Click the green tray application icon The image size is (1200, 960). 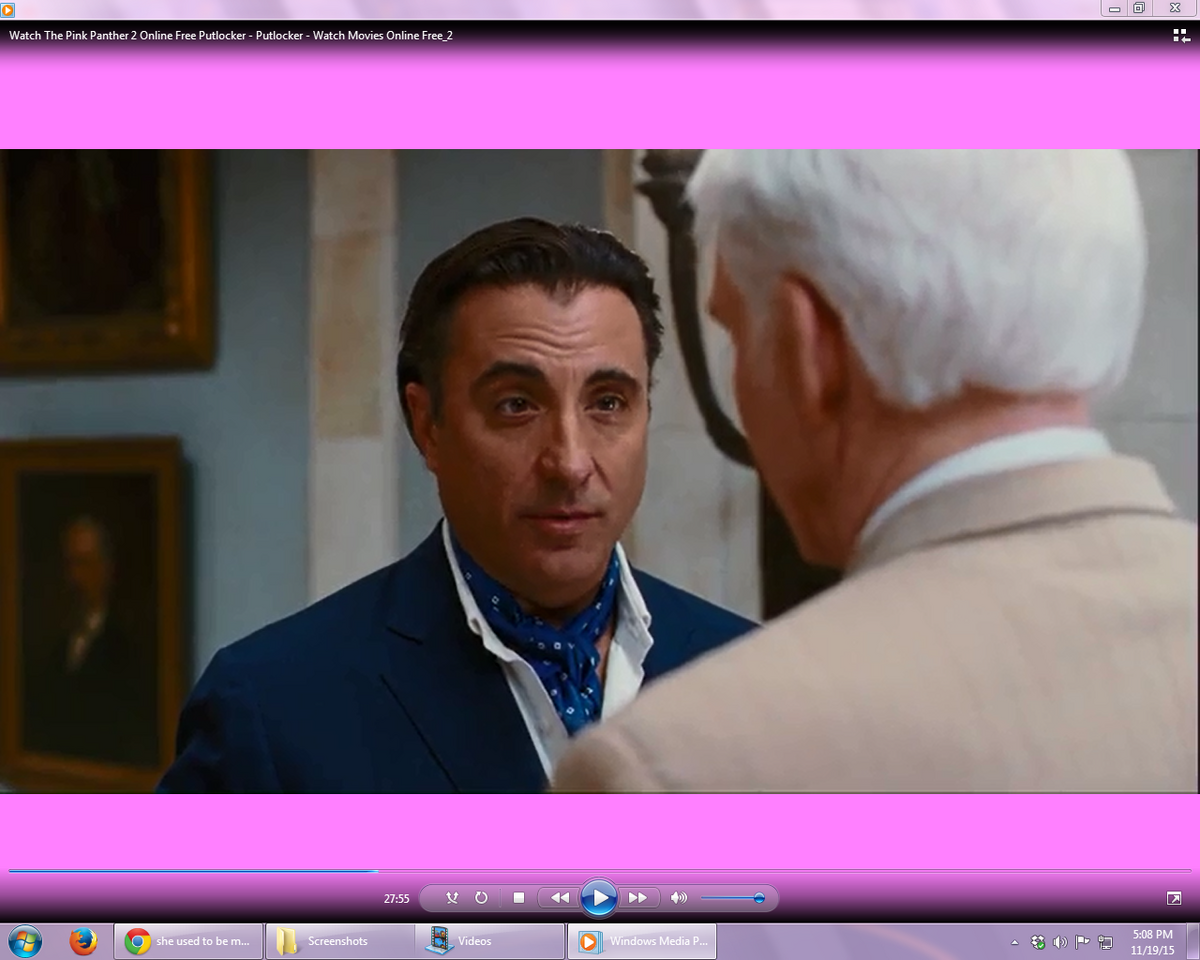point(1038,942)
